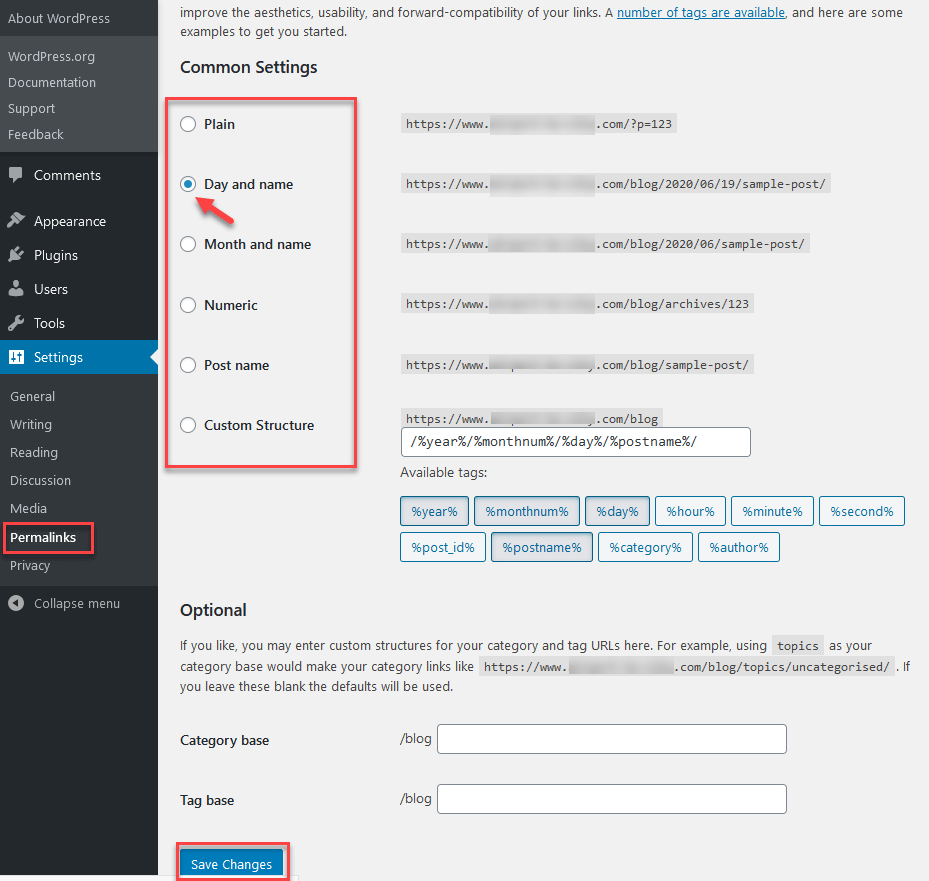Click the %monthnum% tag button
Screen dimensions: 929x881
527,511
